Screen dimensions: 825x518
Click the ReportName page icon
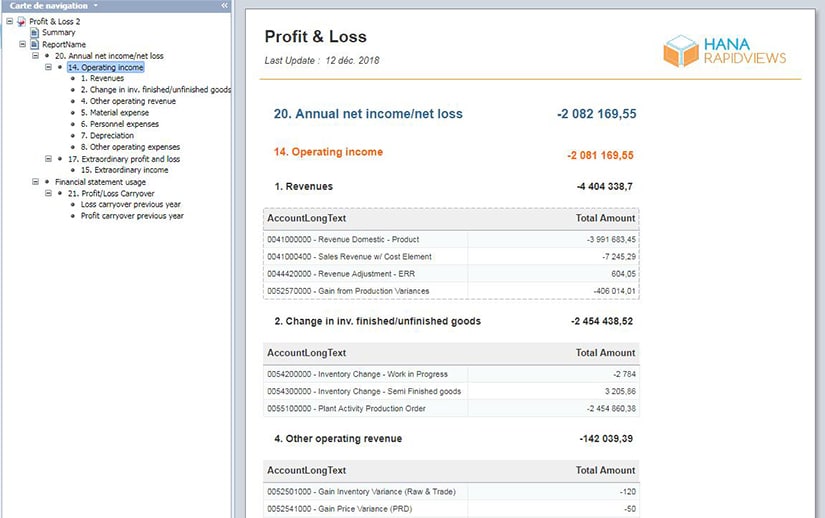coord(35,44)
